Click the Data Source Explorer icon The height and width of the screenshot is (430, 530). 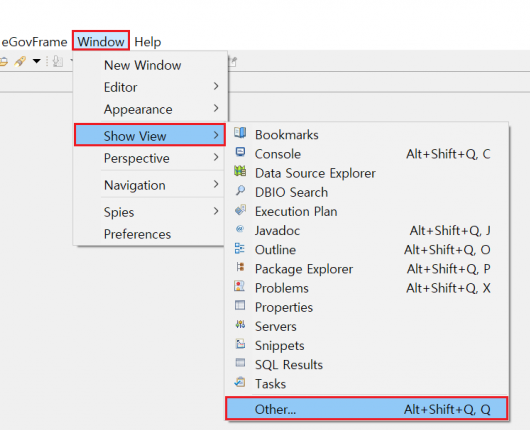click(x=240, y=171)
